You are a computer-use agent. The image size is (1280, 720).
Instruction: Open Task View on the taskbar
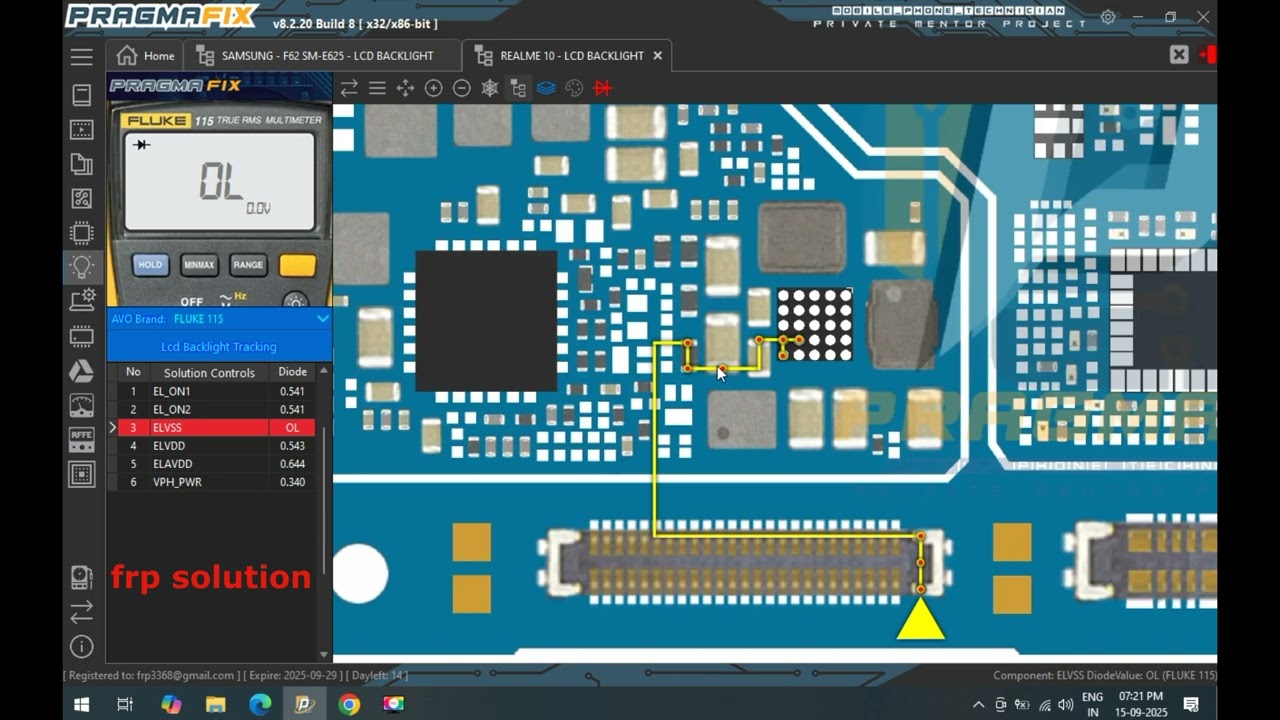click(125, 704)
